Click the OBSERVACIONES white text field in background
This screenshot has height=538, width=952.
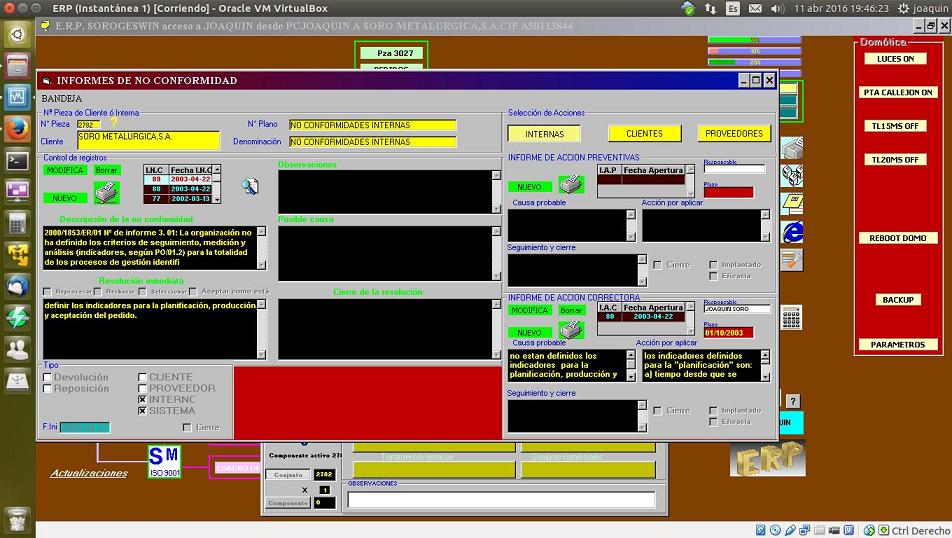[x=502, y=500]
